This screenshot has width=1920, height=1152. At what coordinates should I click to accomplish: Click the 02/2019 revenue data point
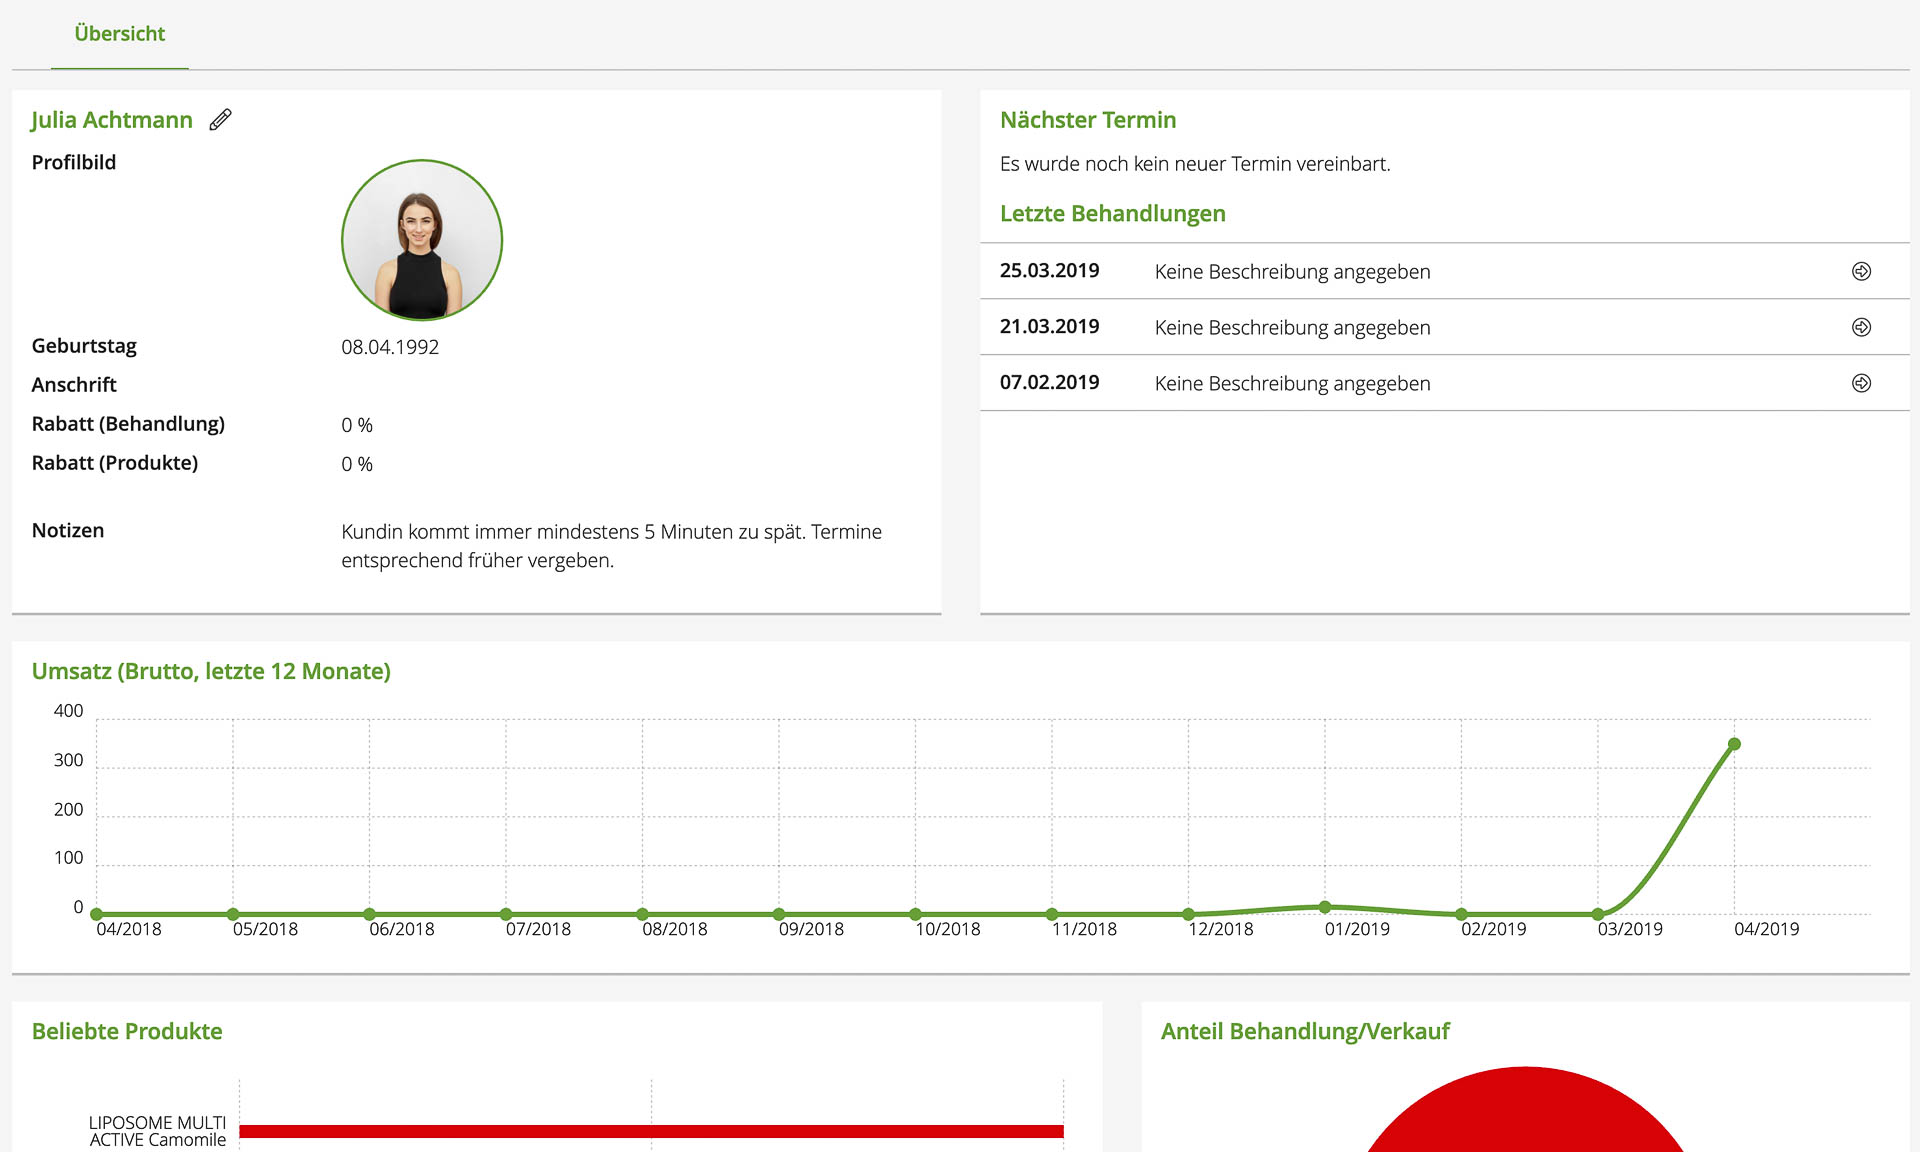(1461, 914)
